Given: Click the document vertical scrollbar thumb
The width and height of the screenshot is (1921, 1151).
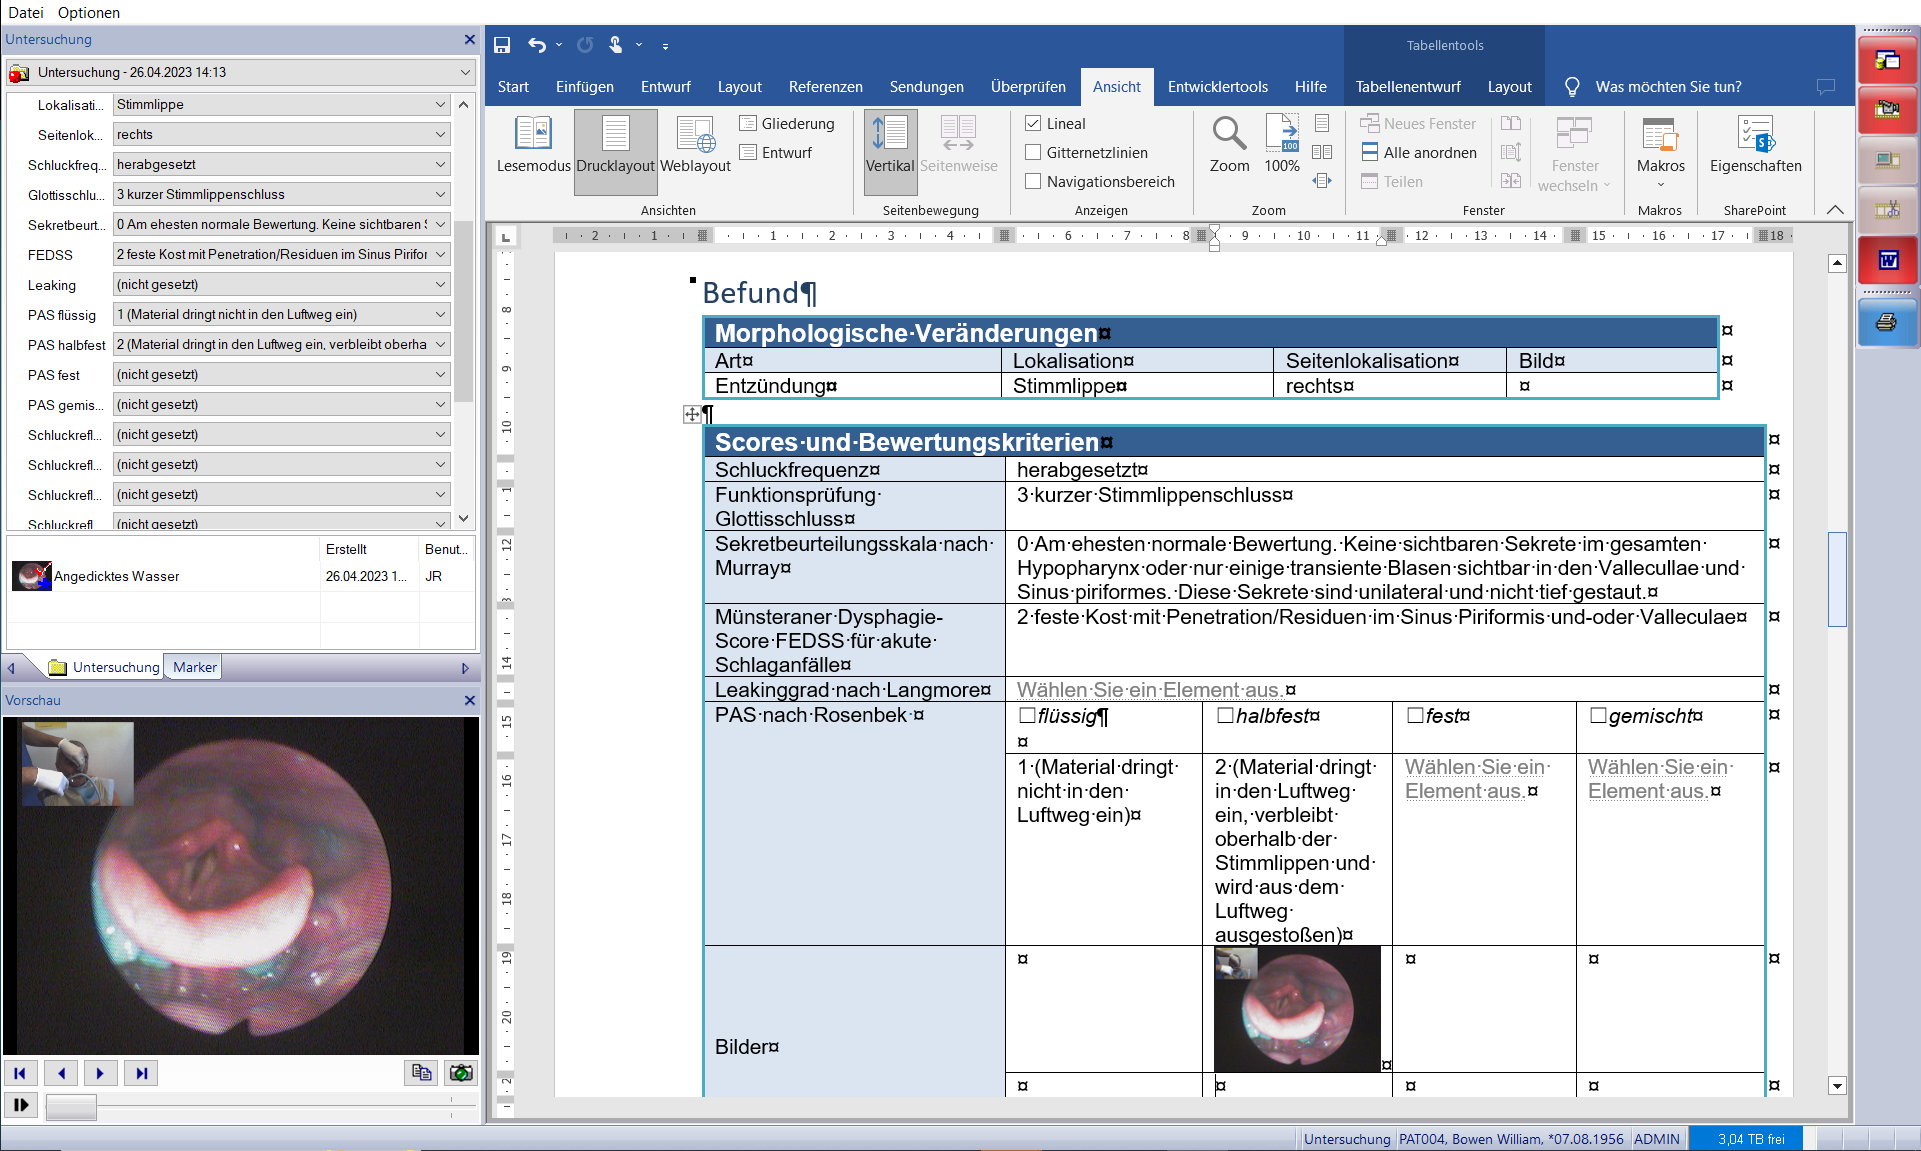Looking at the screenshot, I should 1836,579.
